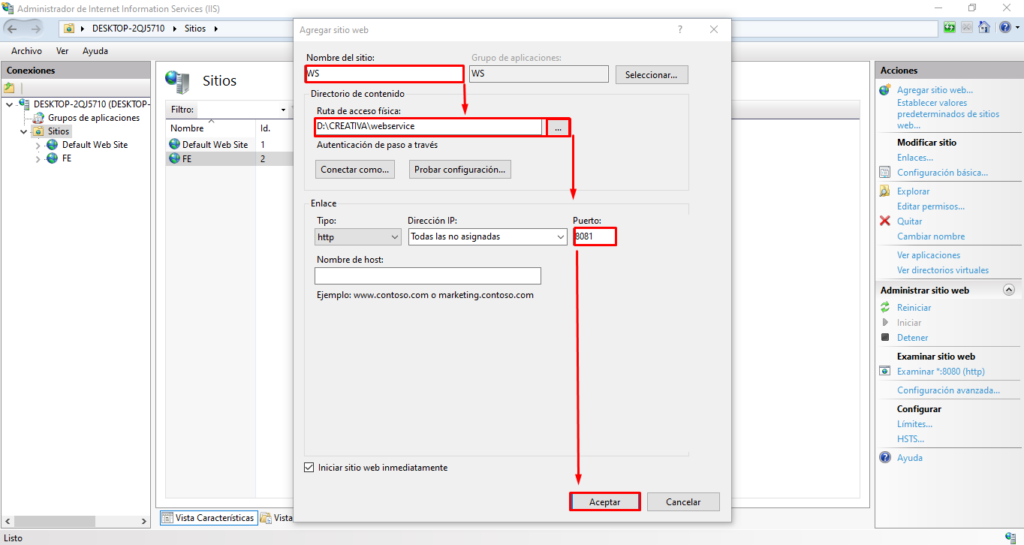Viewport: 1024px width, 545px height.
Task: Collapse the DESKTOP-2QJ5710 server node
Action: pos(9,104)
